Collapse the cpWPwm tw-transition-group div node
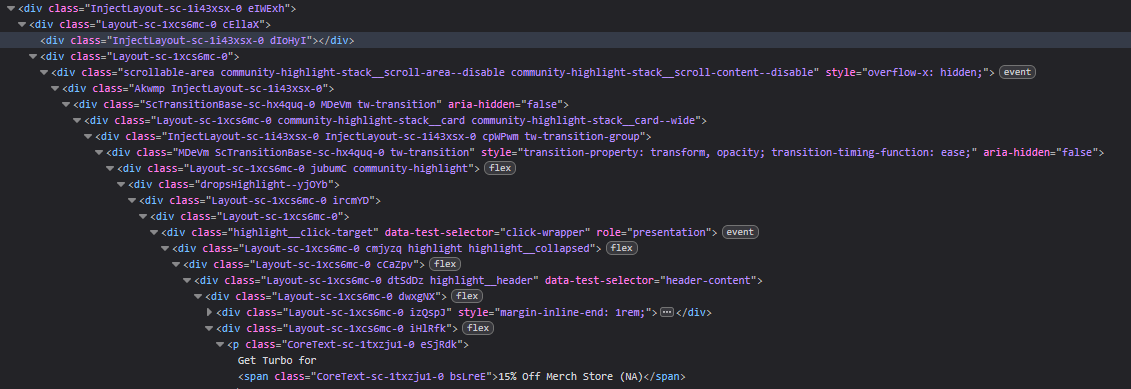The width and height of the screenshot is (1131, 389). 88,136
